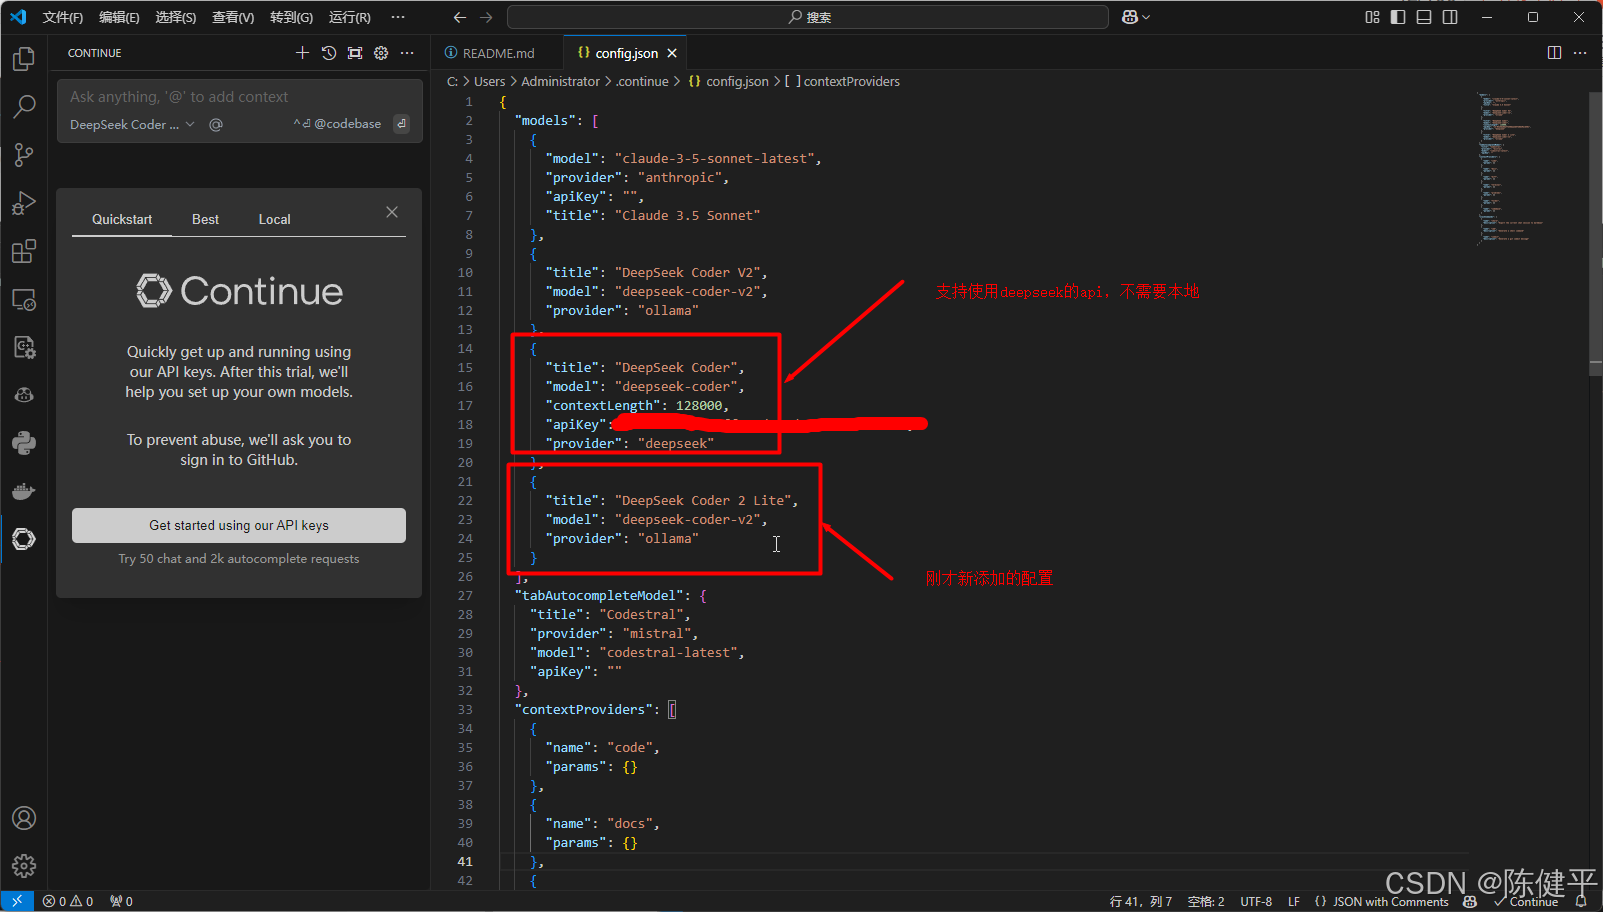Click config.json in the breadcrumb

[729, 82]
